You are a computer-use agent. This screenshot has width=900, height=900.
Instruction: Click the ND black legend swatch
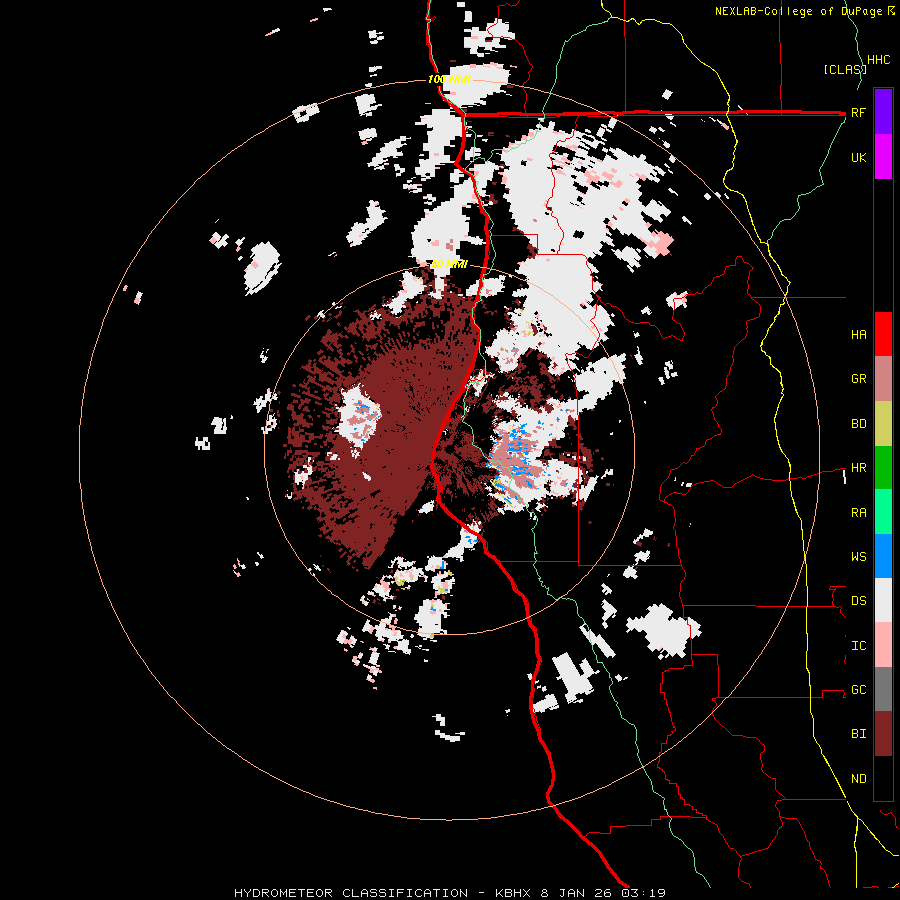883,778
